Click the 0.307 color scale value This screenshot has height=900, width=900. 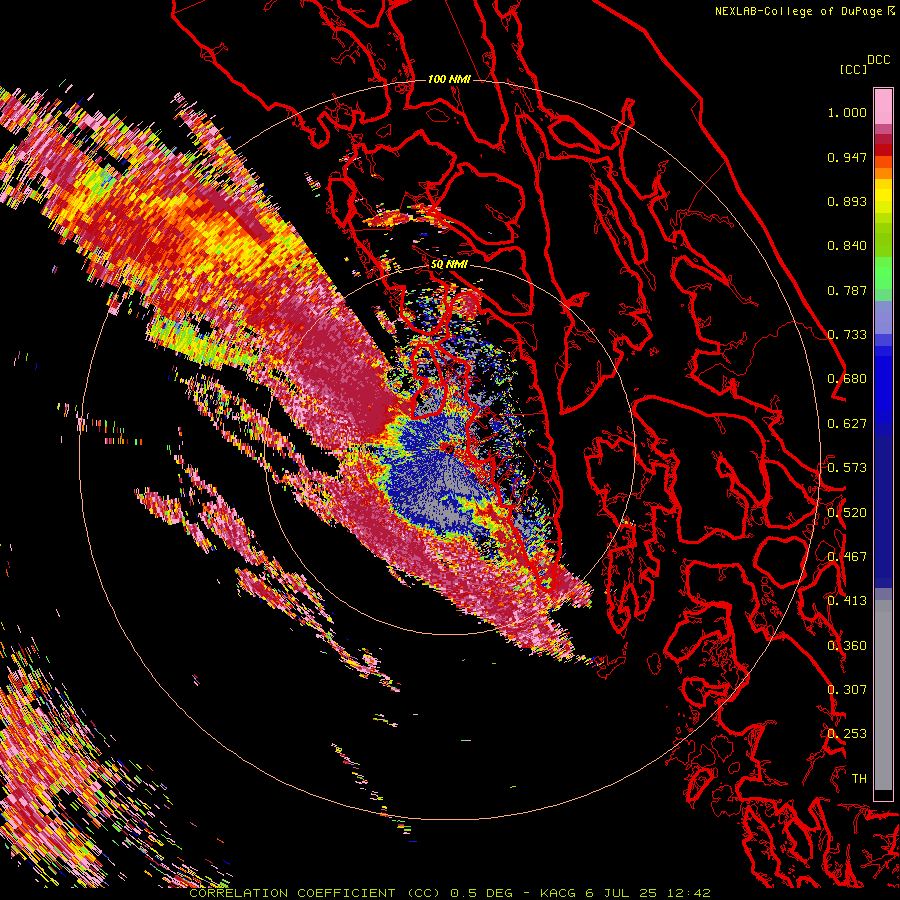[847, 690]
